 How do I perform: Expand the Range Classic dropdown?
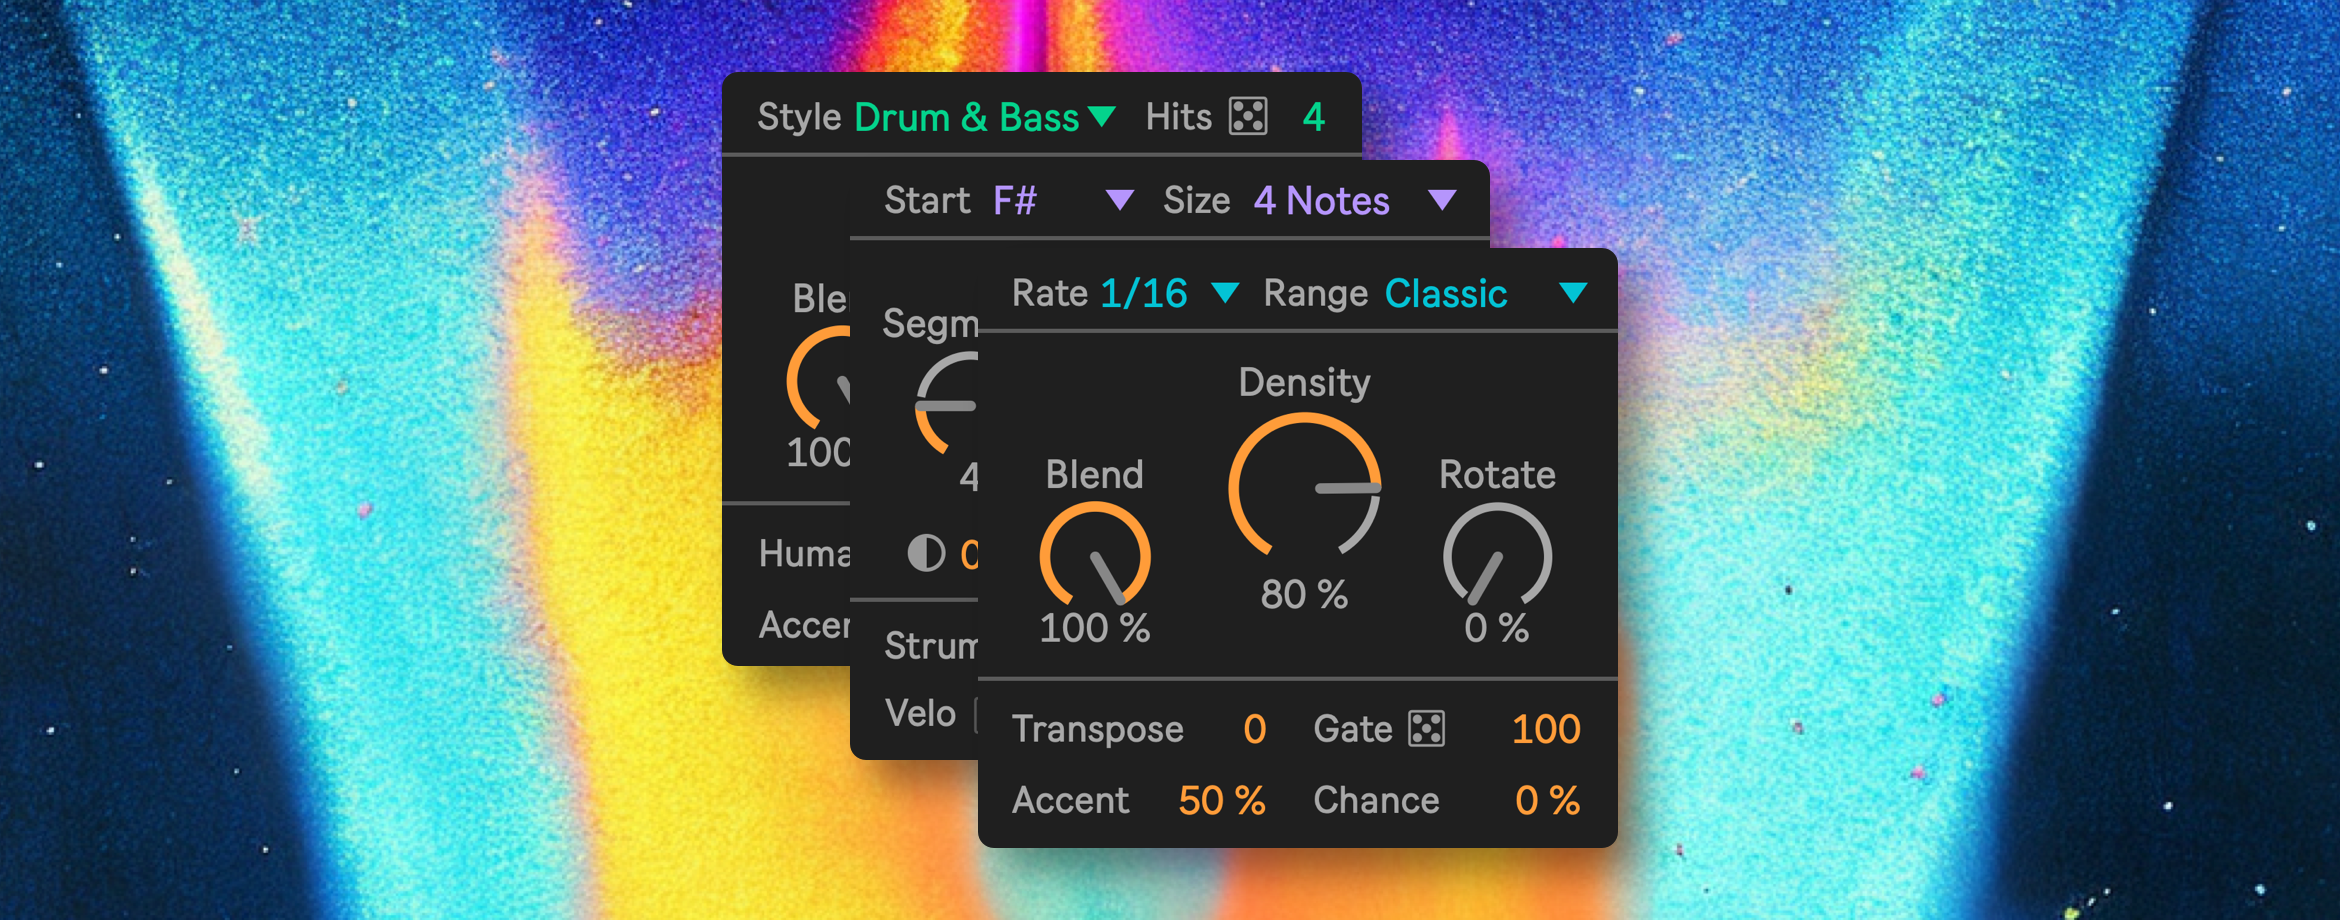[x=1572, y=293]
